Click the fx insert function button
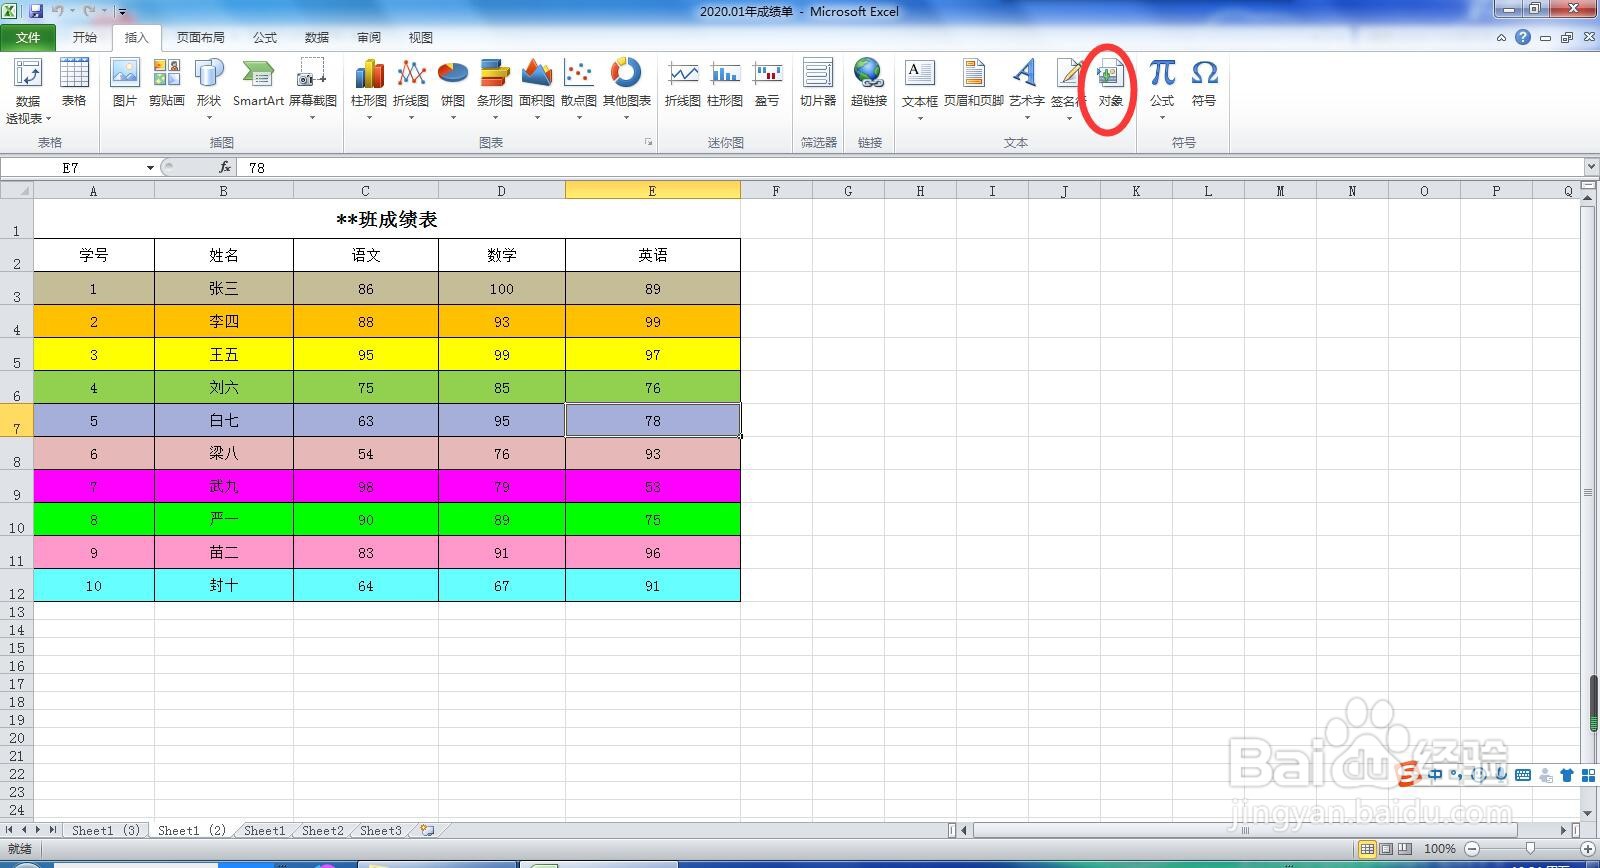1600x868 pixels. click(x=225, y=167)
